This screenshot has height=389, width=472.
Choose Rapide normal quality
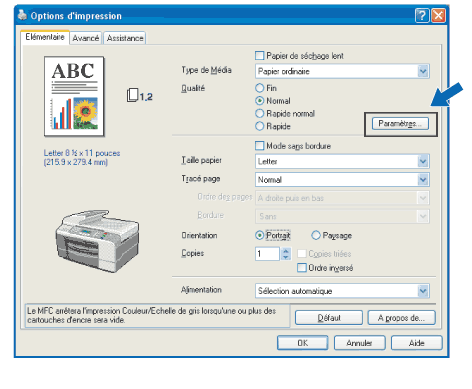click(260, 113)
